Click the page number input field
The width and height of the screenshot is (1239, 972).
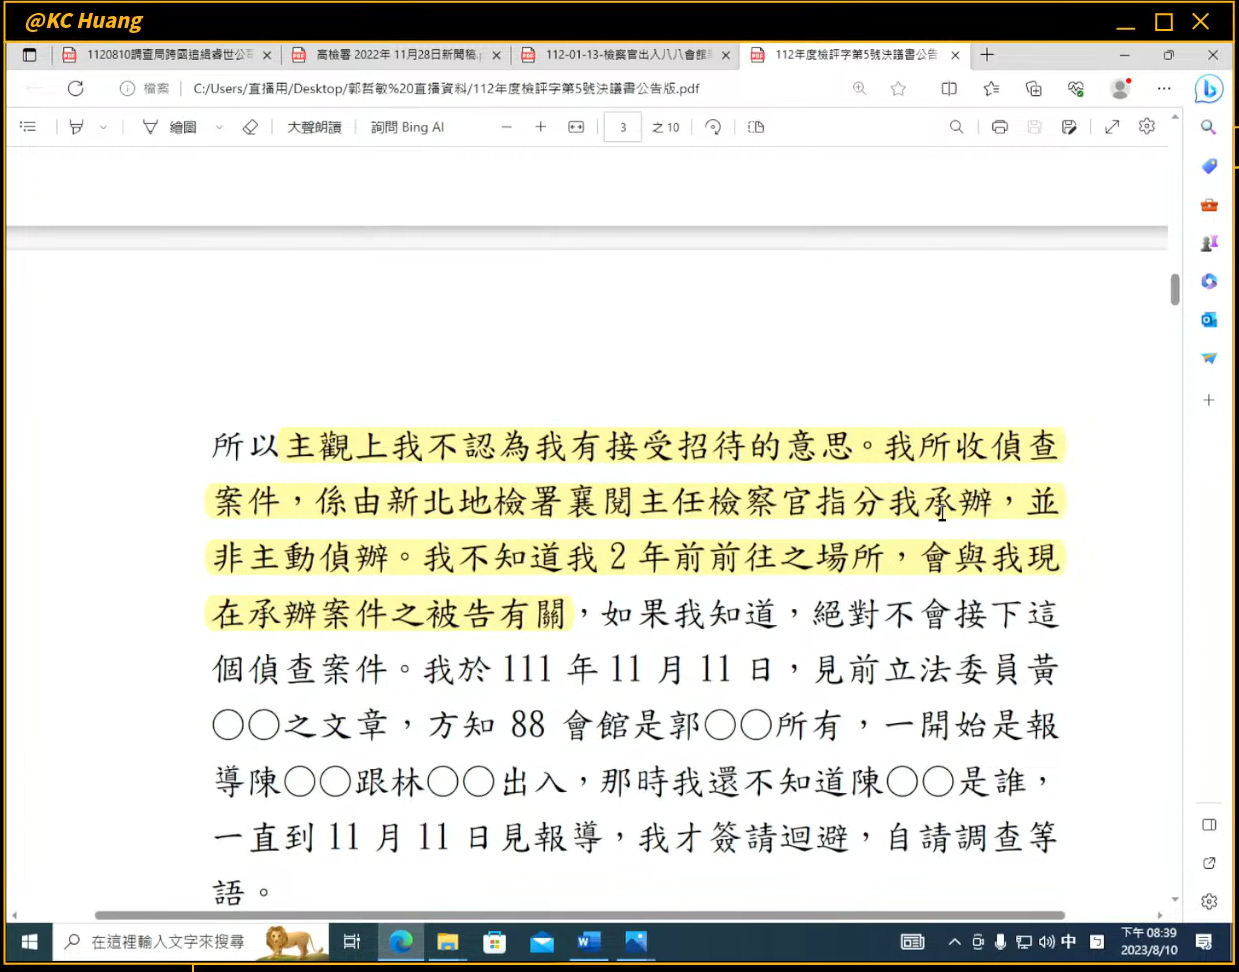pyautogui.click(x=622, y=127)
